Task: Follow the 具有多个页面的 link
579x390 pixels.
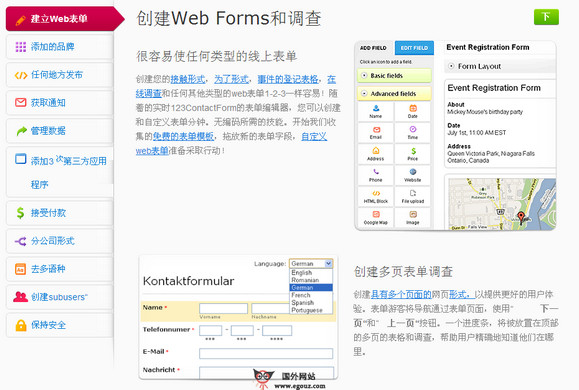Action: click(401, 294)
